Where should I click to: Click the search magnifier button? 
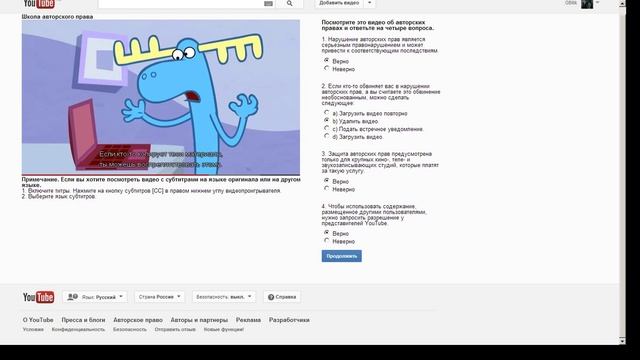pos(289,4)
